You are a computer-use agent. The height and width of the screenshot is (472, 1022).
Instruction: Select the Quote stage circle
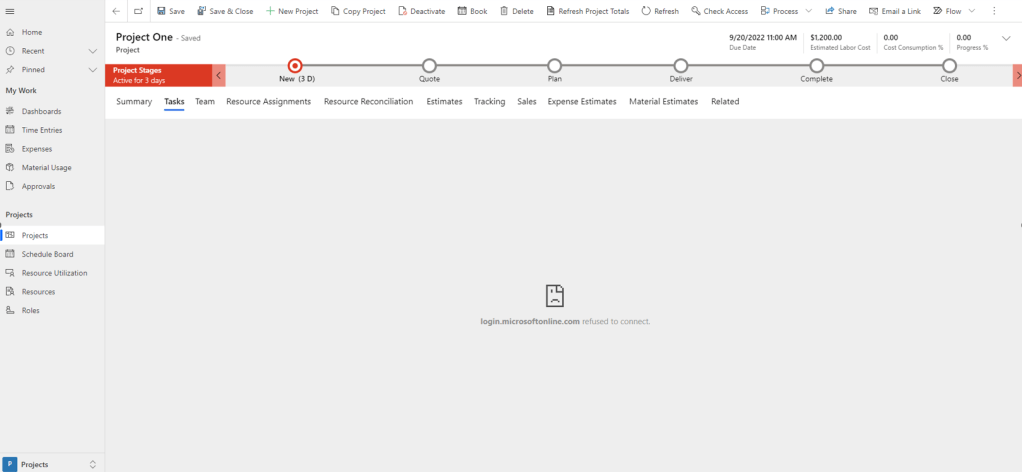pyautogui.click(x=429, y=66)
